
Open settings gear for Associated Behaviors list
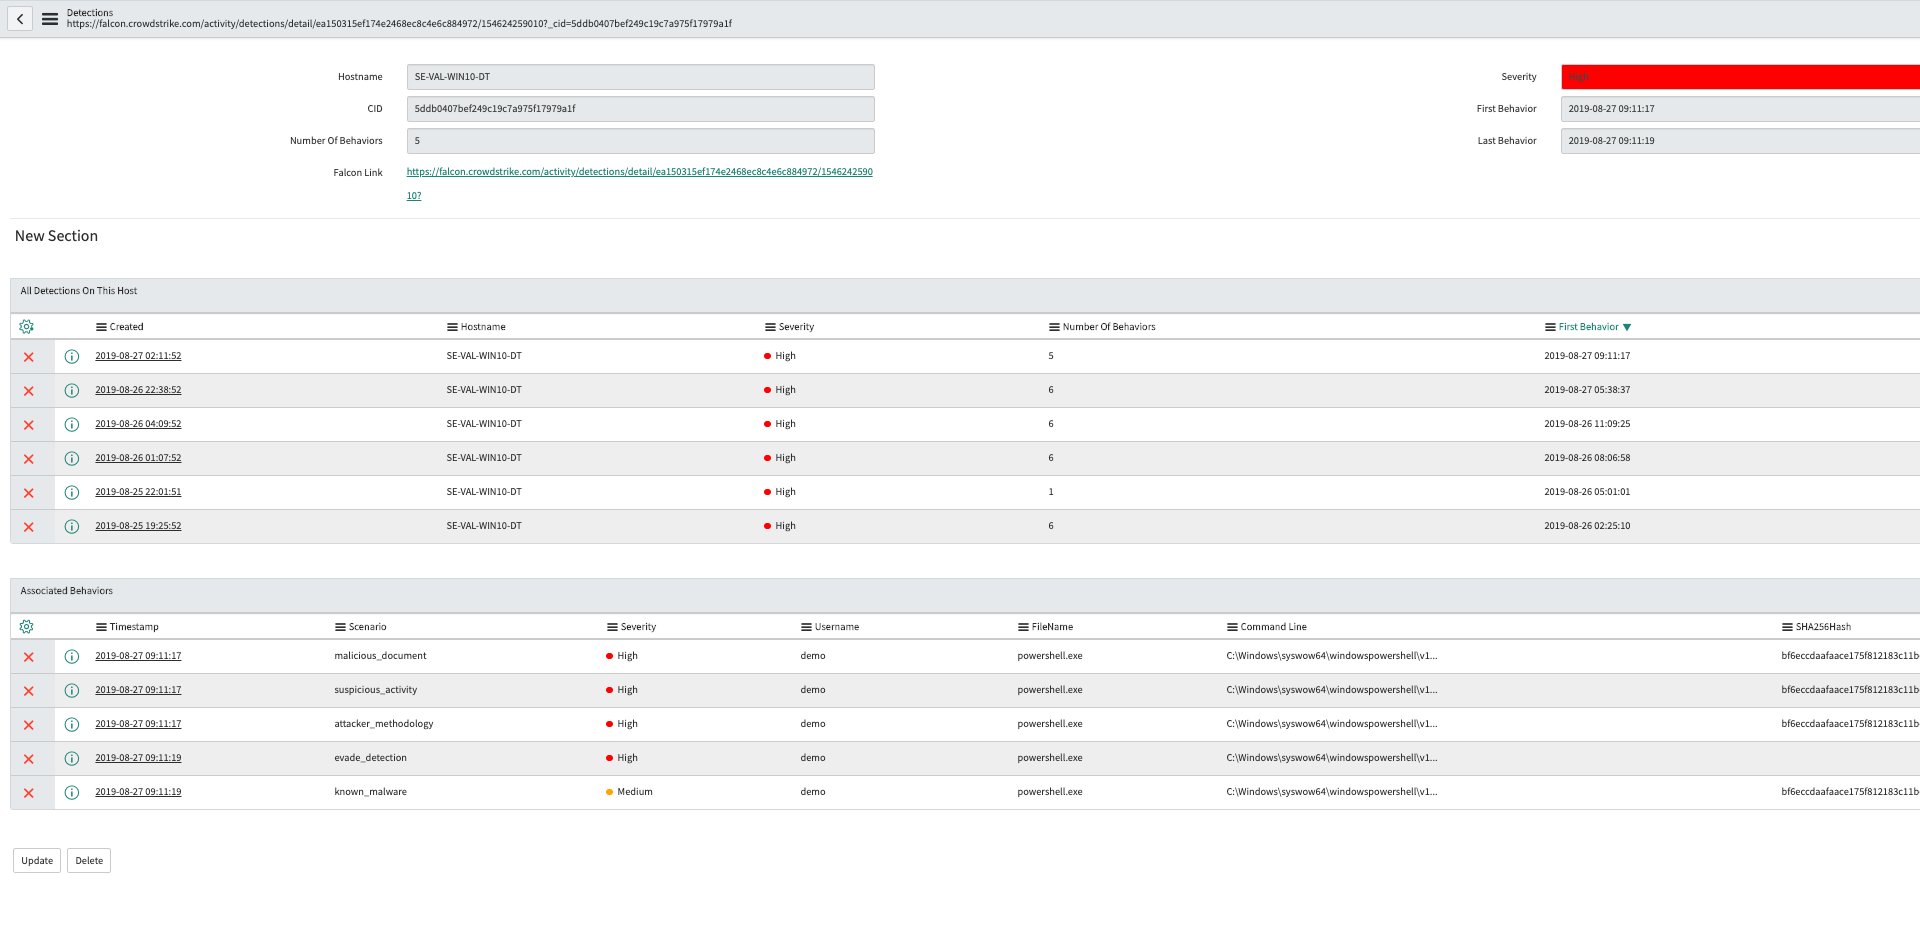coord(27,627)
